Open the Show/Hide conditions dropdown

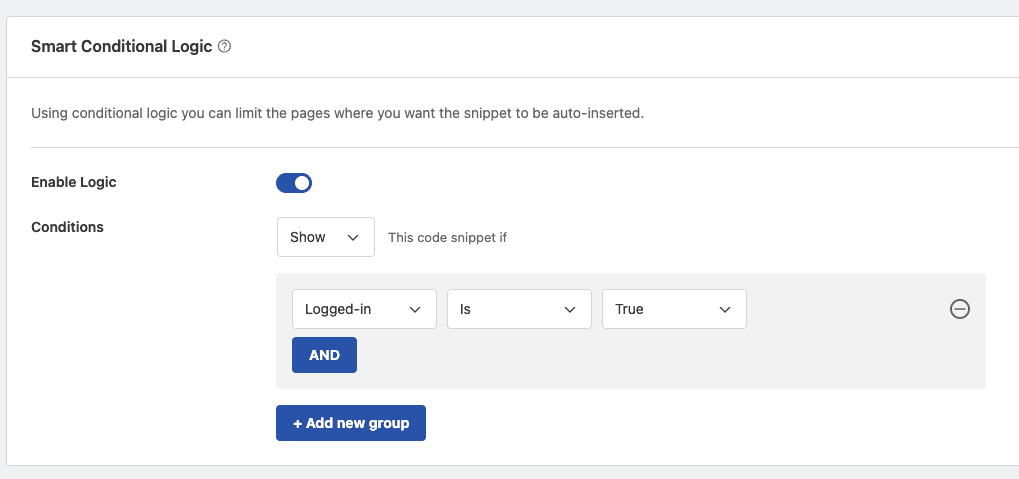pyautogui.click(x=326, y=237)
